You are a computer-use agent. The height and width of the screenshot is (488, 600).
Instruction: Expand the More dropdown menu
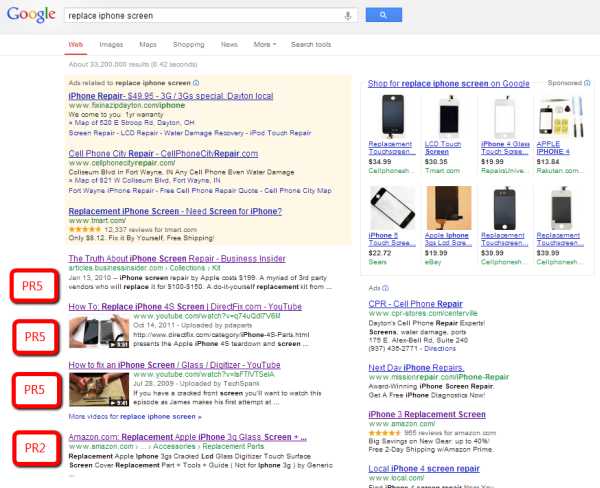(x=264, y=44)
